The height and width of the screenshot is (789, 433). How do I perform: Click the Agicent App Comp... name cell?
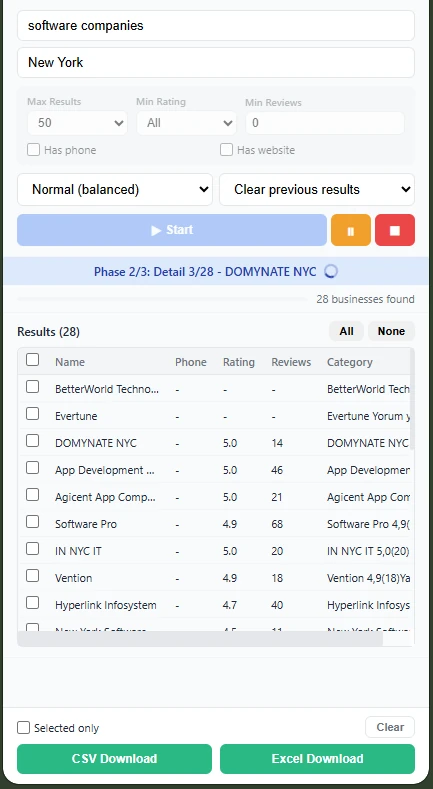click(x=105, y=497)
